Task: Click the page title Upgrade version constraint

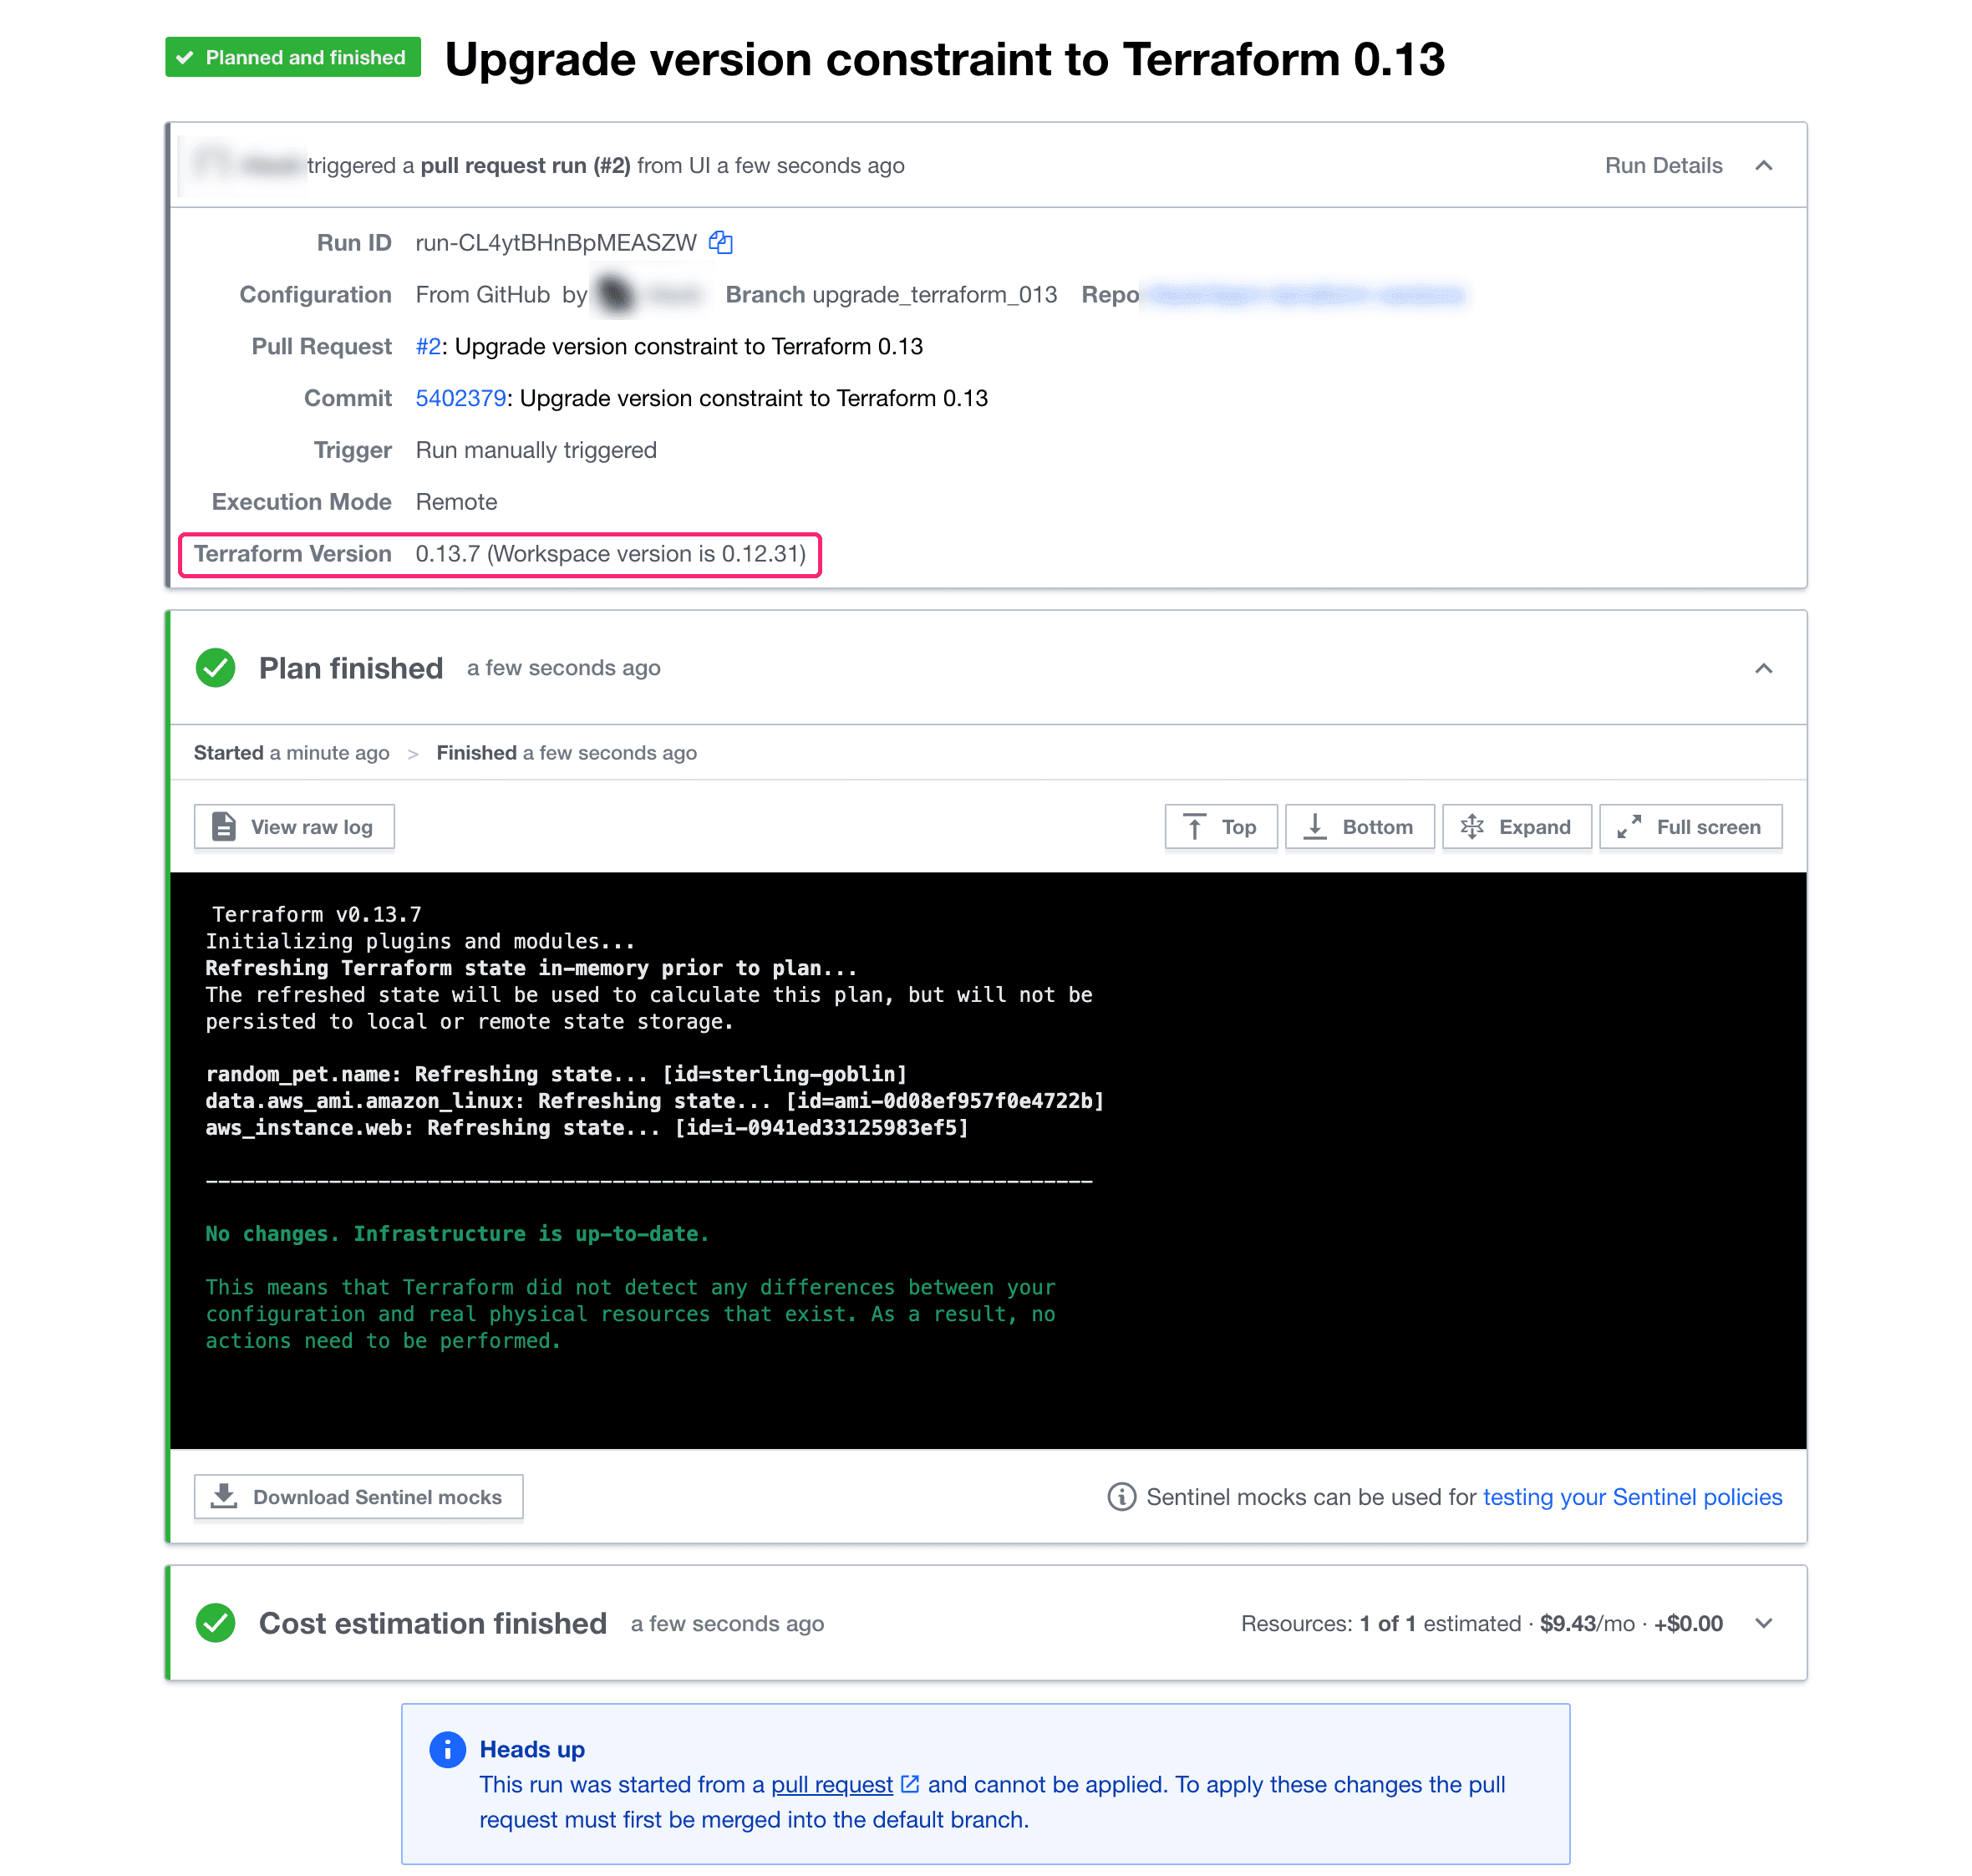Action: 944,59
